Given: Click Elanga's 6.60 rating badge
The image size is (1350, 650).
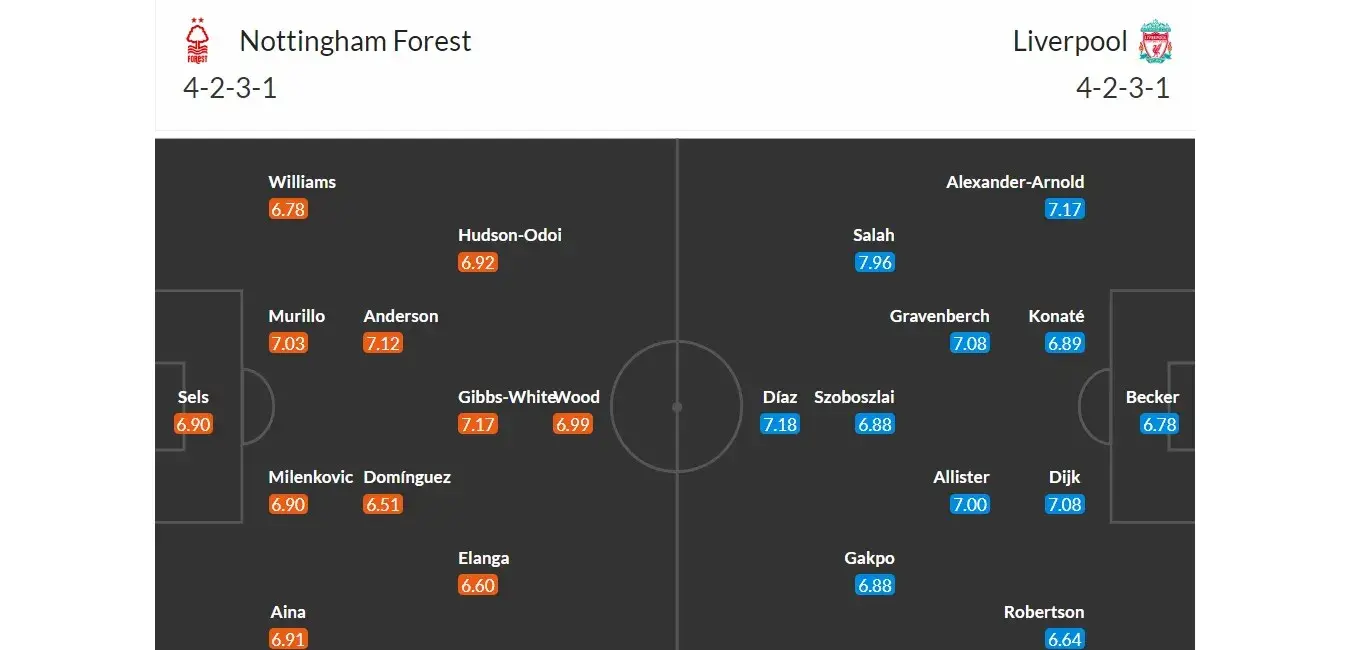Looking at the screenshot, I should 478,586.
